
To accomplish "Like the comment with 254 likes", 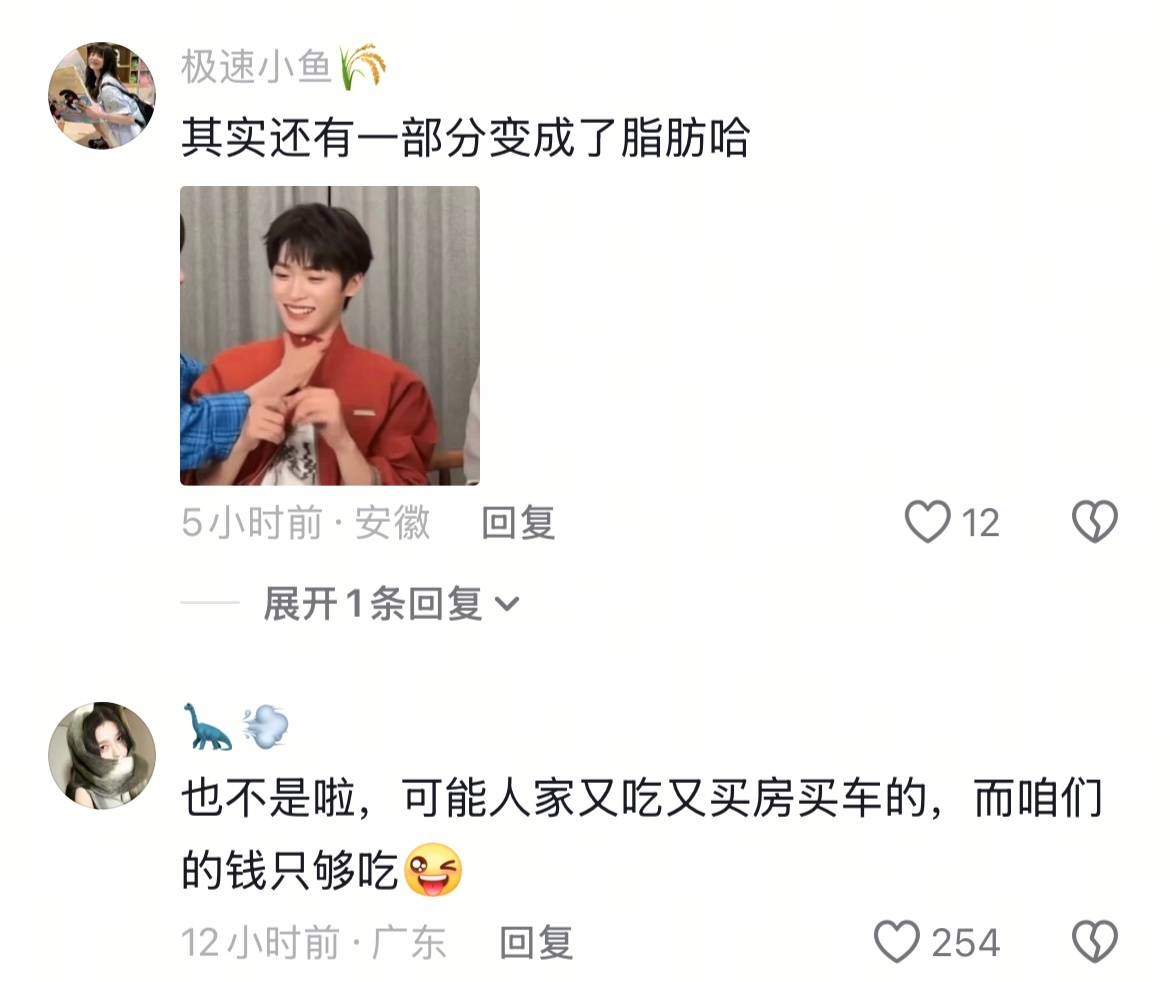I will [x=897, y=942].
